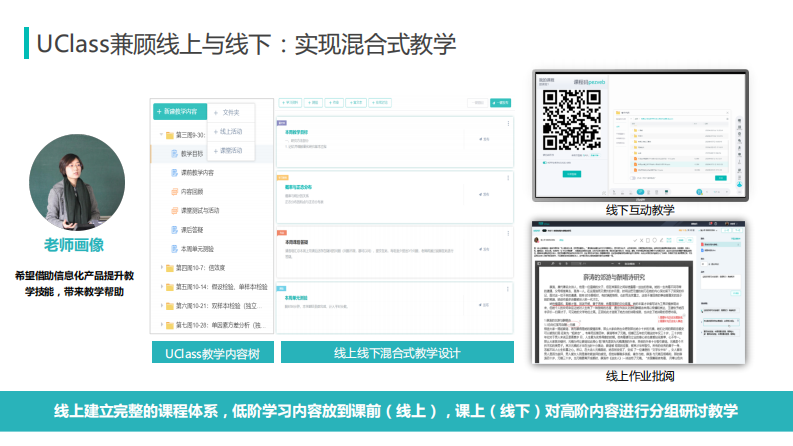Click the publish link on the red-tagged card
793x446 pixels.
(x=484, y=249)
